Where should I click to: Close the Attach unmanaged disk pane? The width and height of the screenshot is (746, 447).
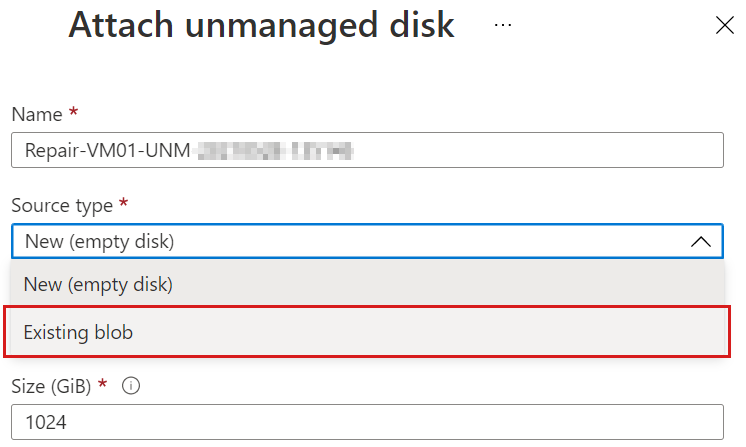pos(724,26)
